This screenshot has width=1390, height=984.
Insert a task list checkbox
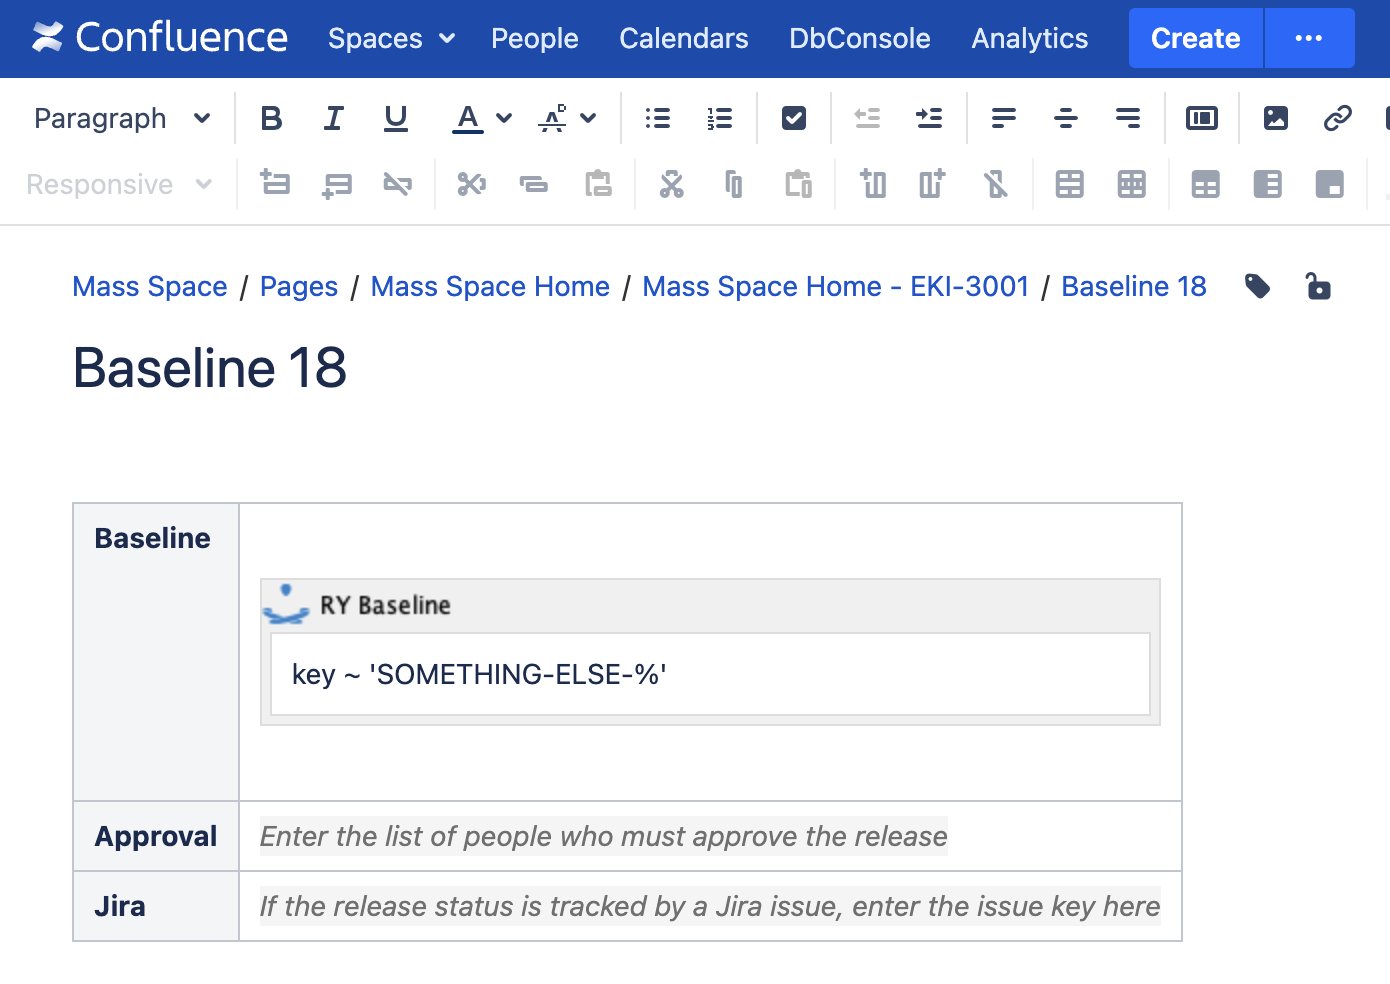point(793,118)
